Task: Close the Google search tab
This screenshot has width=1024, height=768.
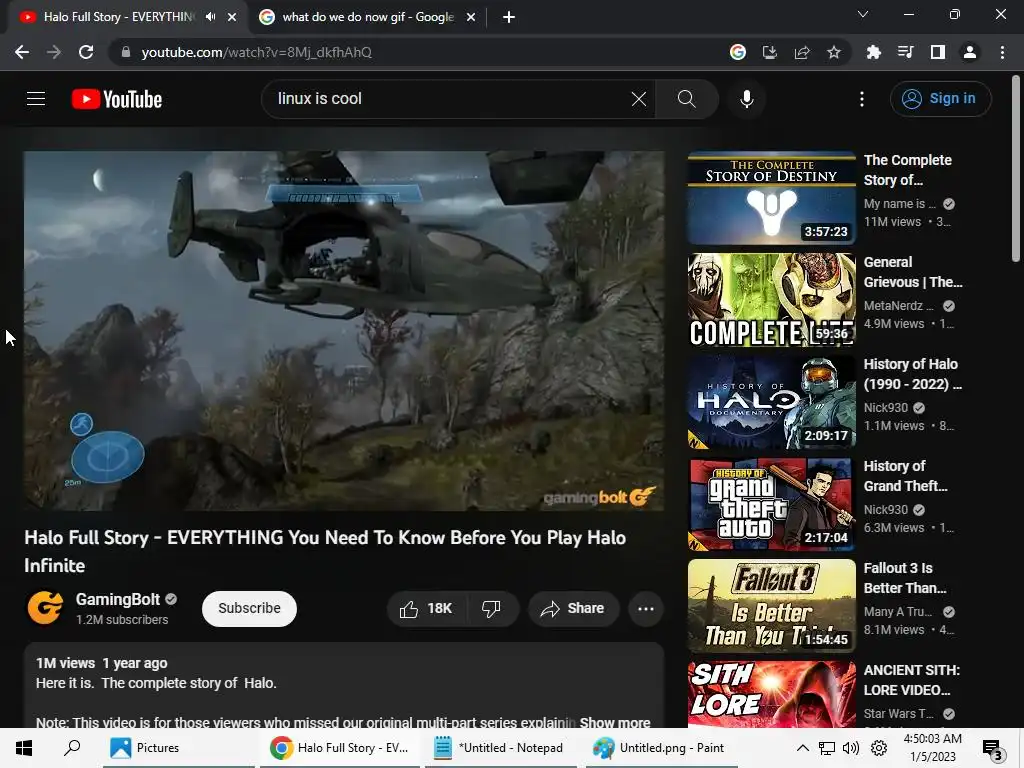Action: [471, 17]
